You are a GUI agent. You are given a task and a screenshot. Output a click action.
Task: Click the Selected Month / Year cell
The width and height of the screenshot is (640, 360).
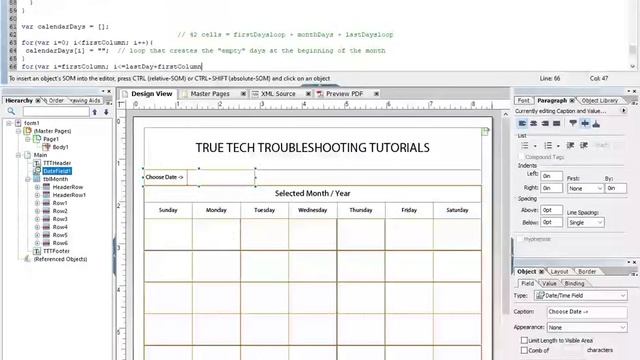pos(312,193)
